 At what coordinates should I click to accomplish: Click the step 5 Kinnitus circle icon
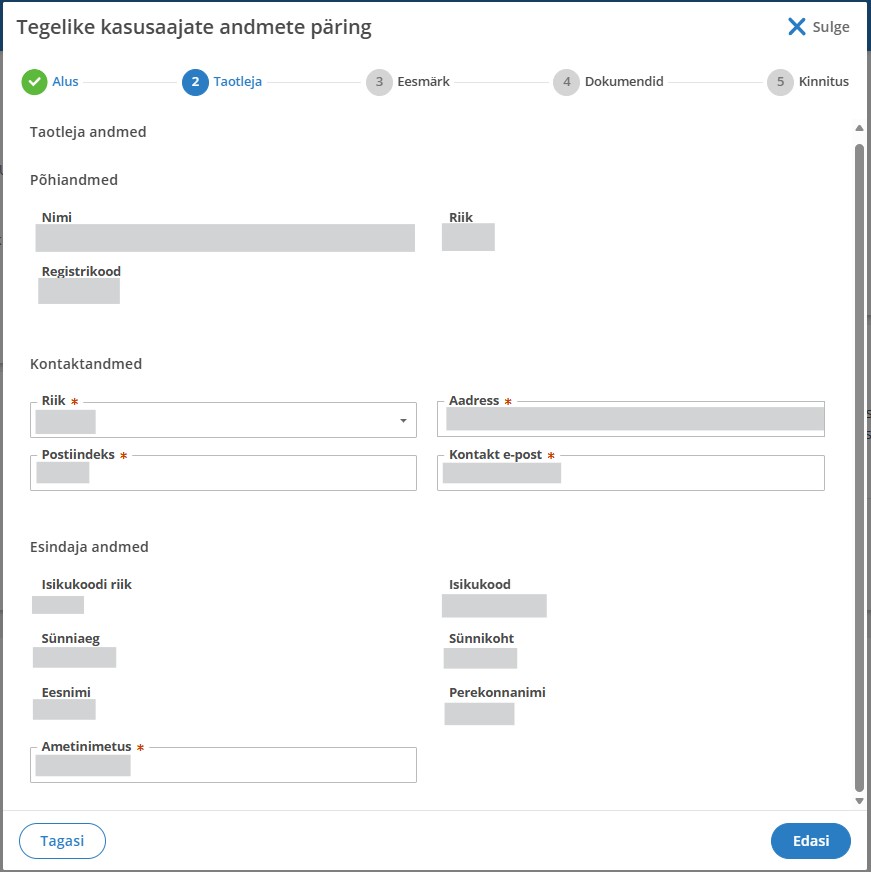[x=780, y=82]
